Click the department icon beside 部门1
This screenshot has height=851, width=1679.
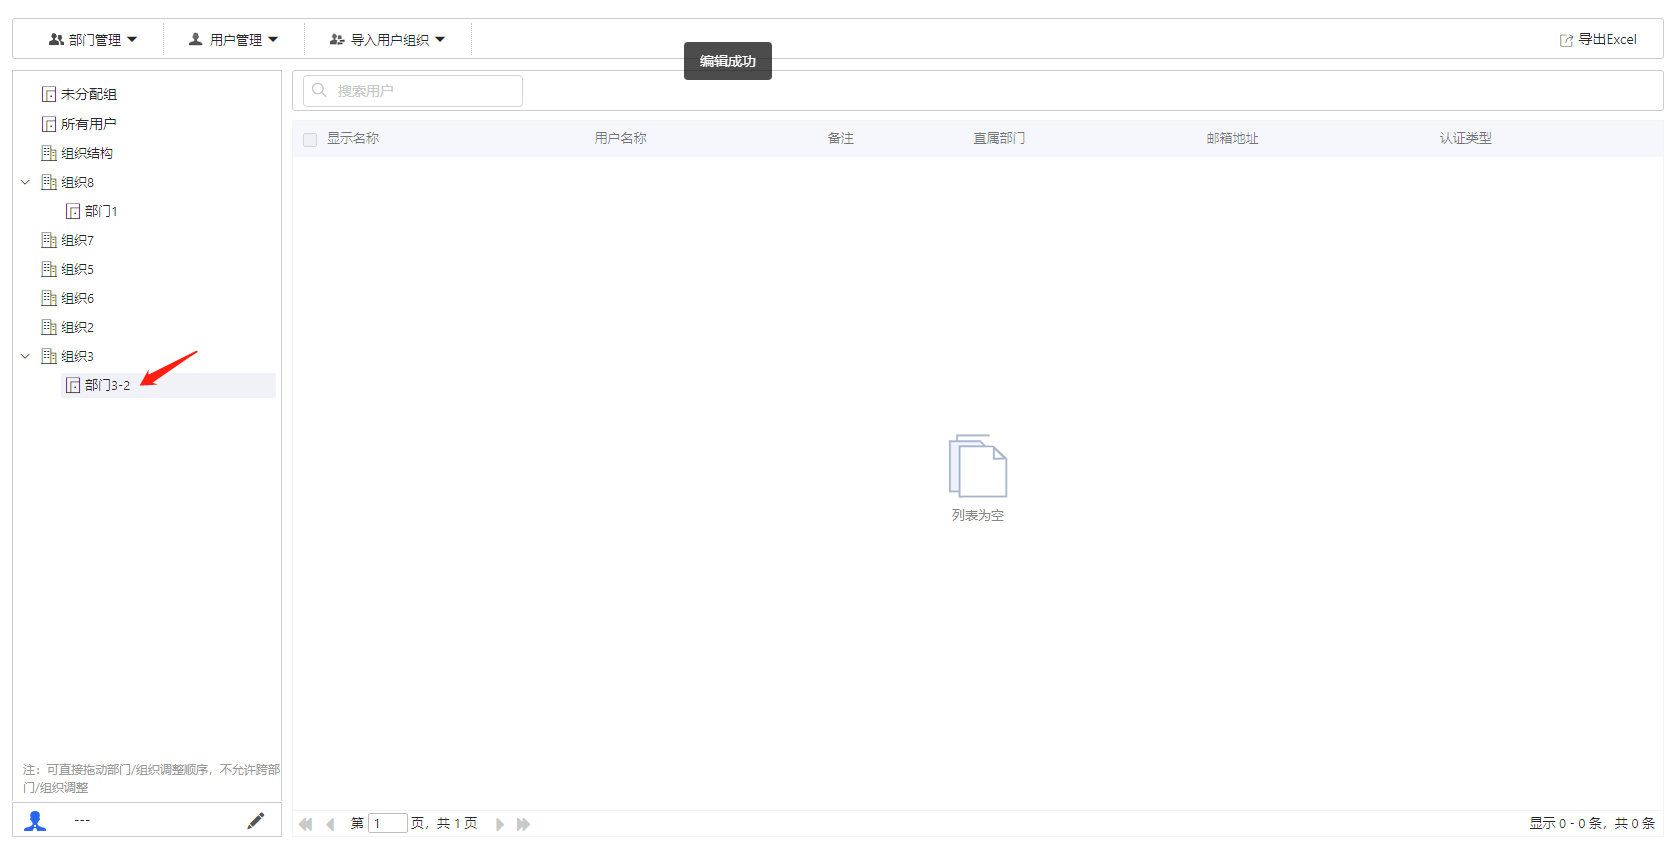pos(73,211)
